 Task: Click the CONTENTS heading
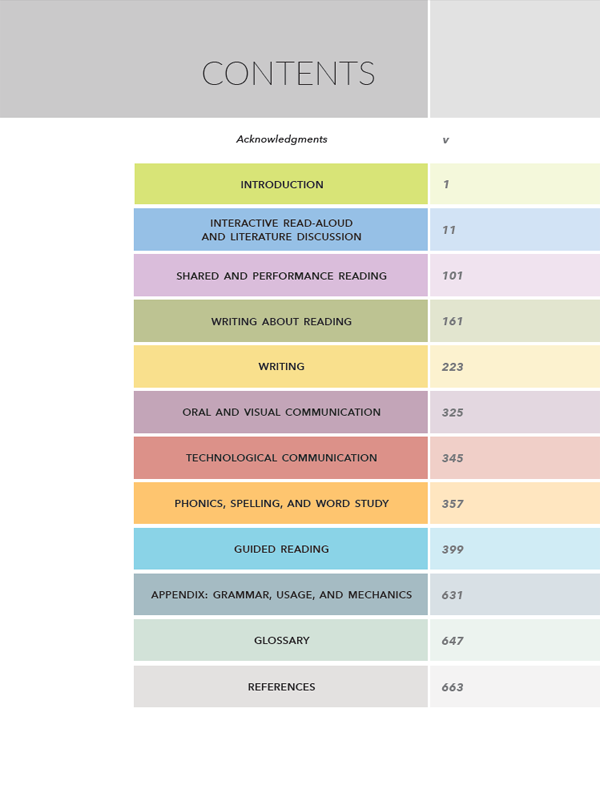[288, 74]
